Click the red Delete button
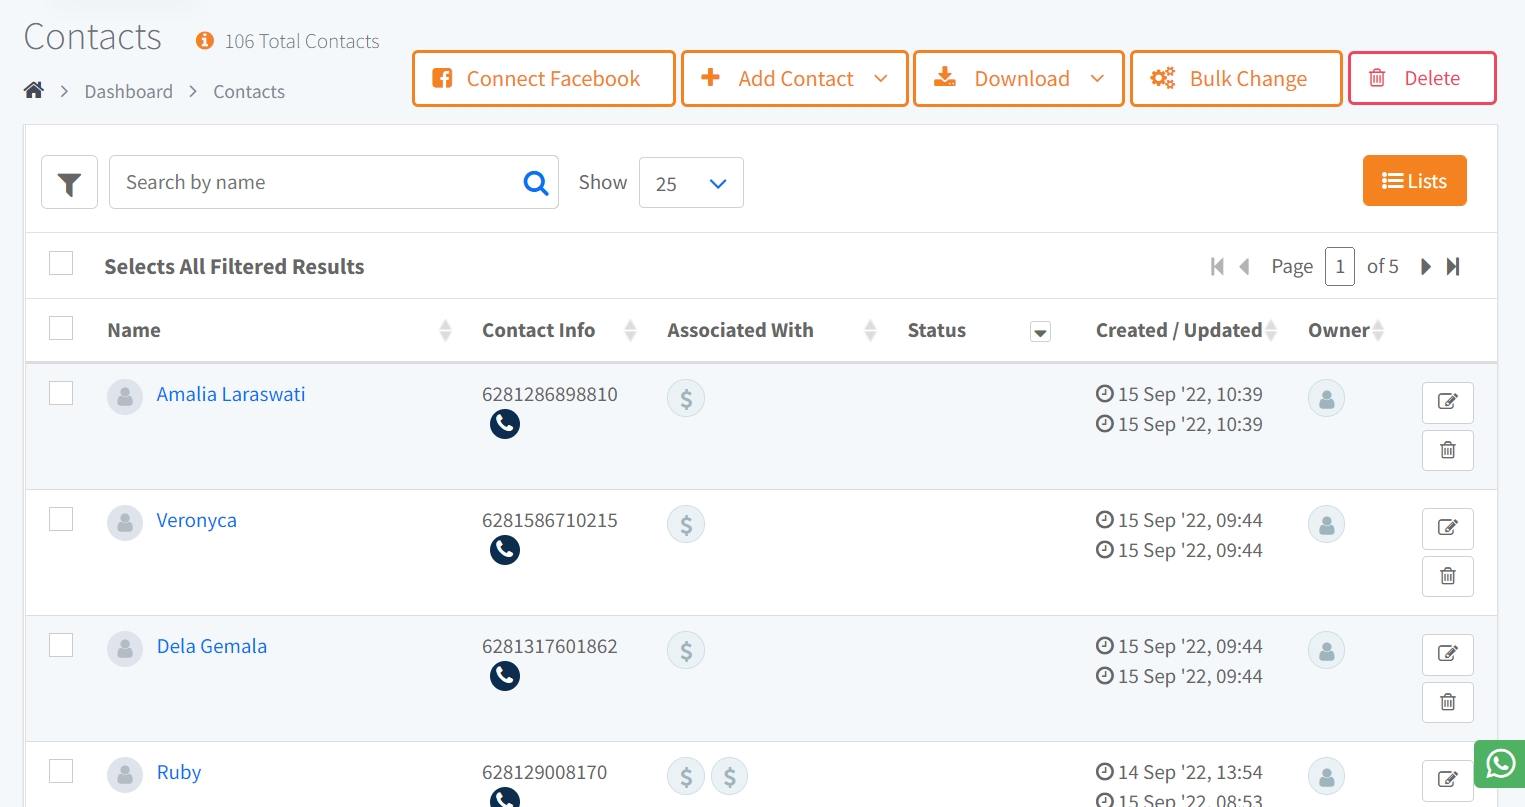This screenshot has width=1525, height=807. (1422, 78)
